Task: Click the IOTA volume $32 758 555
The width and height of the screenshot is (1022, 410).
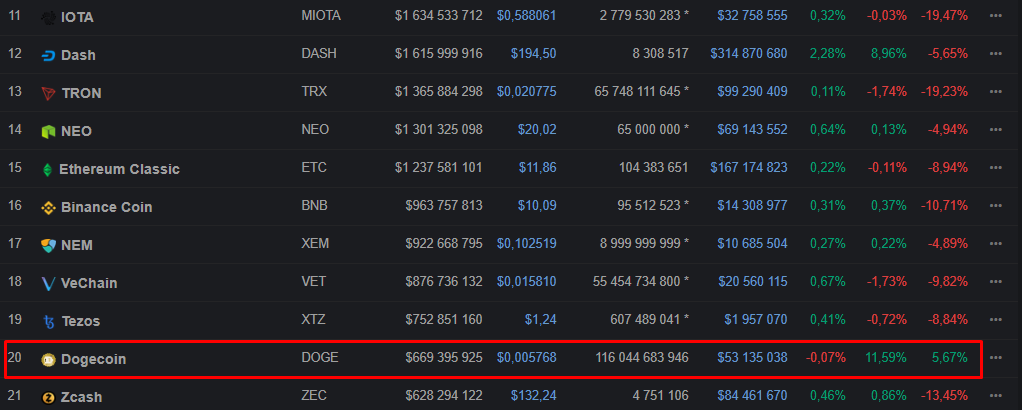Action: pos(753,16)
